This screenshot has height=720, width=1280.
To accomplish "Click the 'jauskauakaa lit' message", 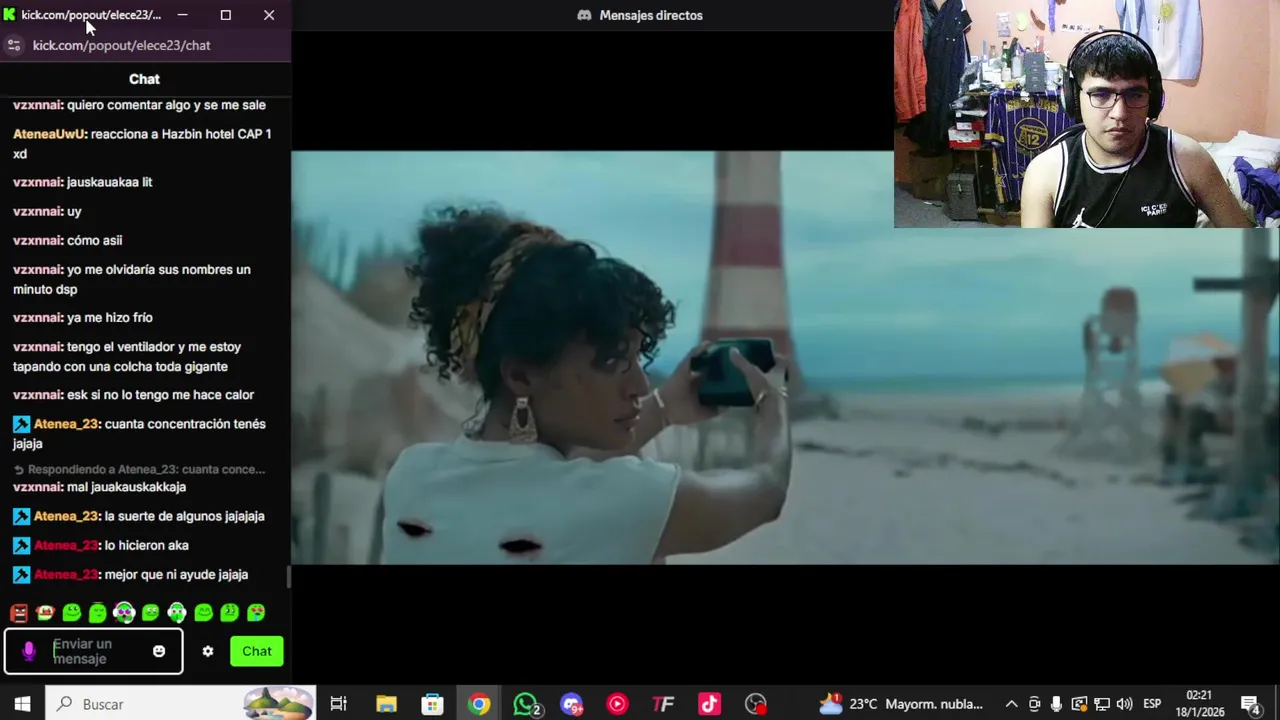I will pos(109,182).
